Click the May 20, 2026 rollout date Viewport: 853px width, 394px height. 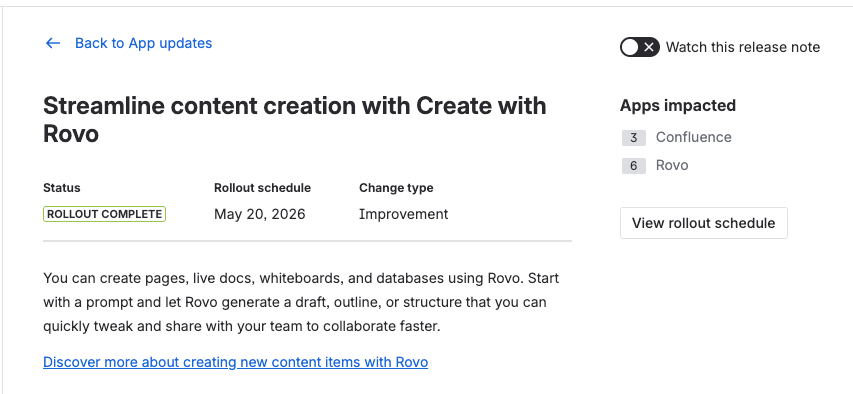tap(259, 214)
